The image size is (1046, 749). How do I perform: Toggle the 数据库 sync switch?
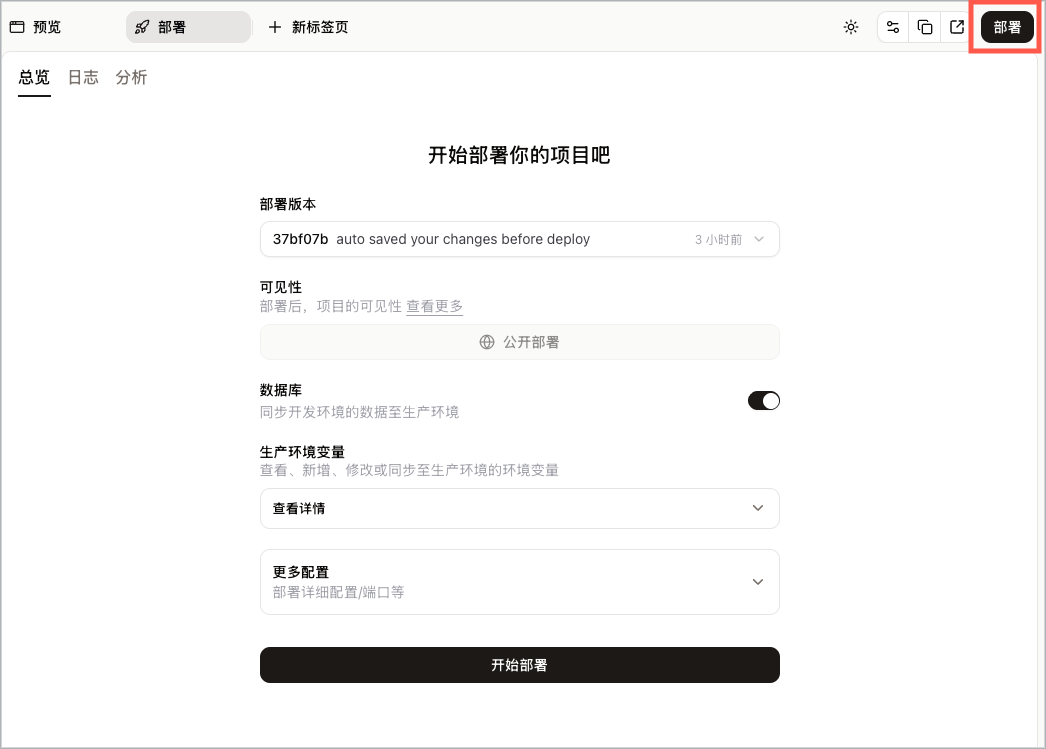click(x=764, y=401)
